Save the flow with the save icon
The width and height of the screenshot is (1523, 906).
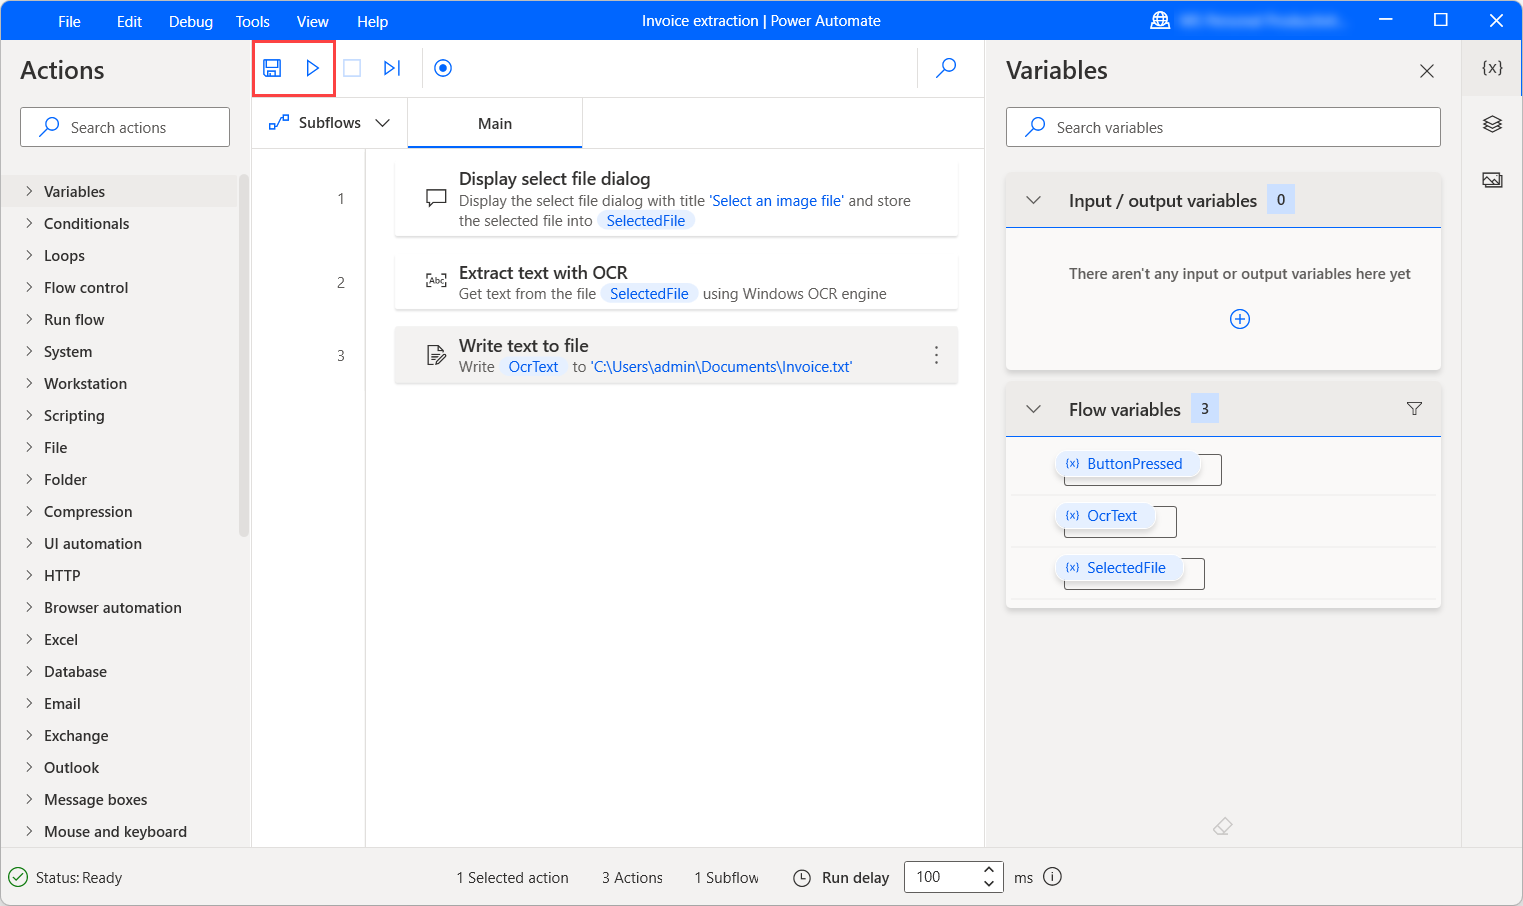(272, 68)
